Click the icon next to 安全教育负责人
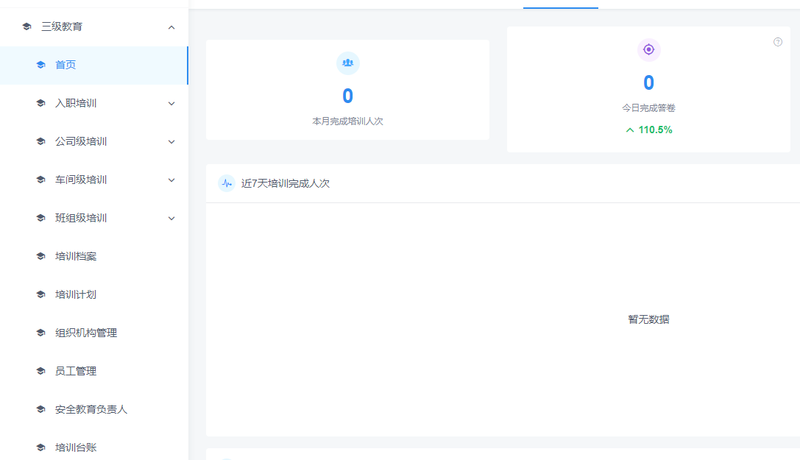Viewport: 800px width, 460px height. pos(41,409)
